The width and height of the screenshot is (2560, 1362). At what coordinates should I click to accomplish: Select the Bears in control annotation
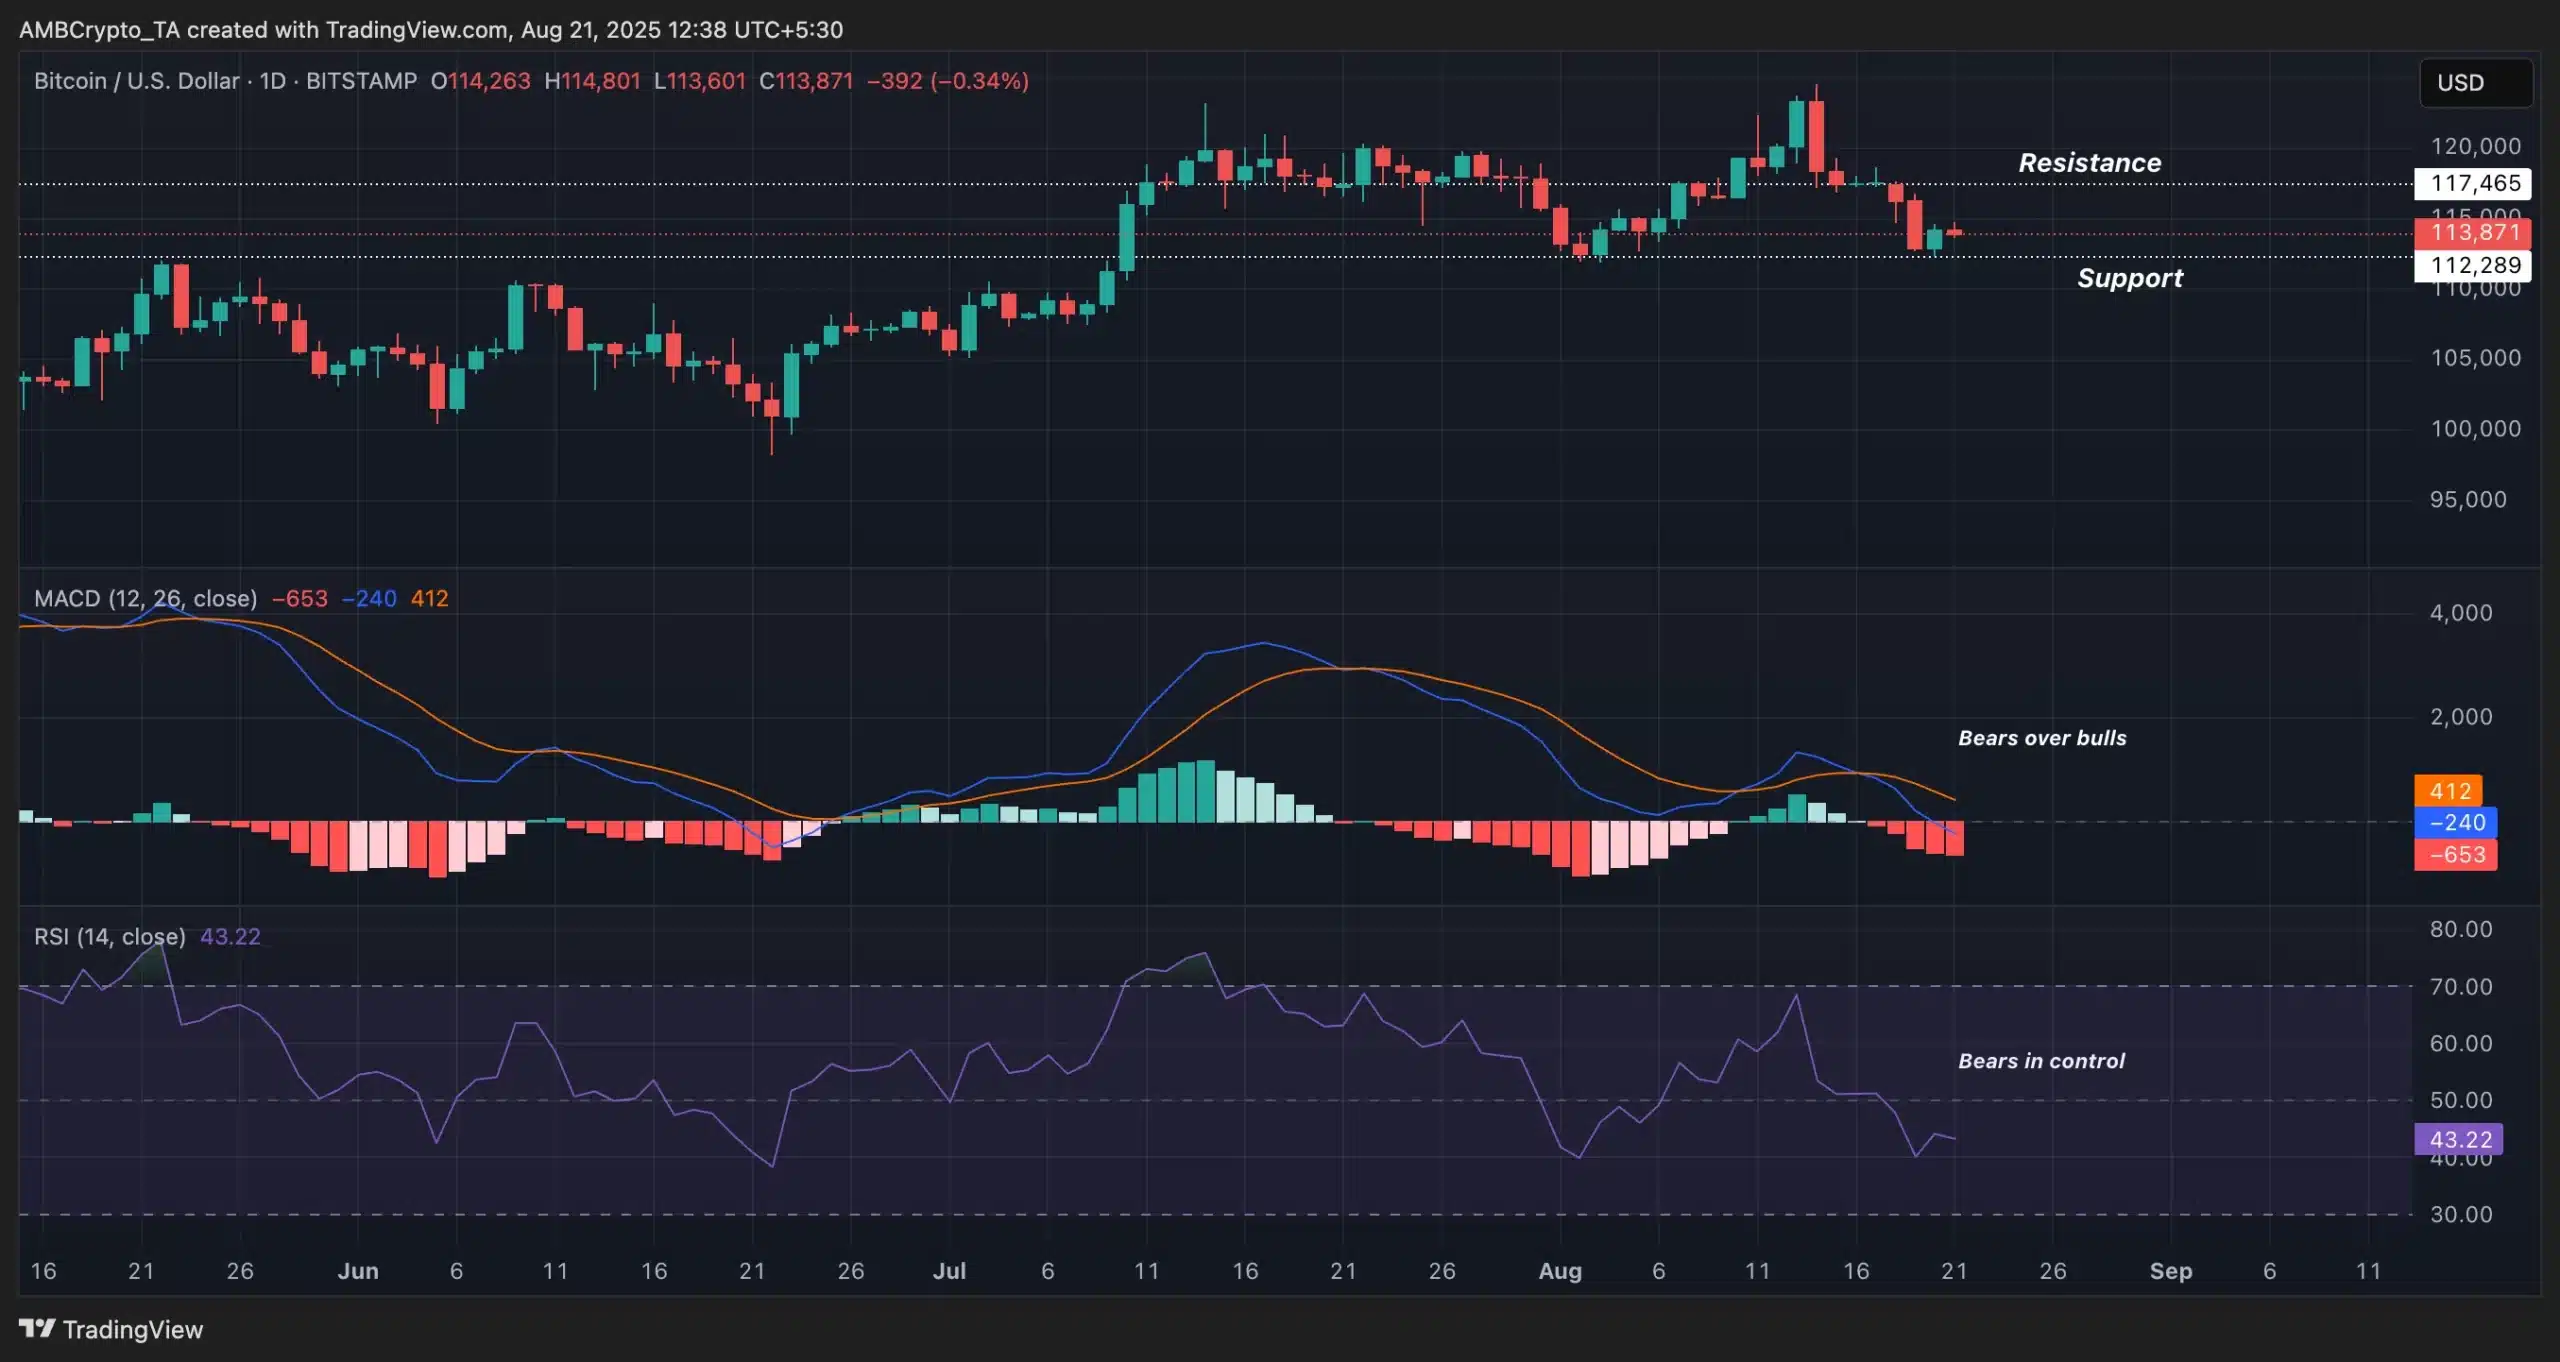(x=2040, y=1061)
